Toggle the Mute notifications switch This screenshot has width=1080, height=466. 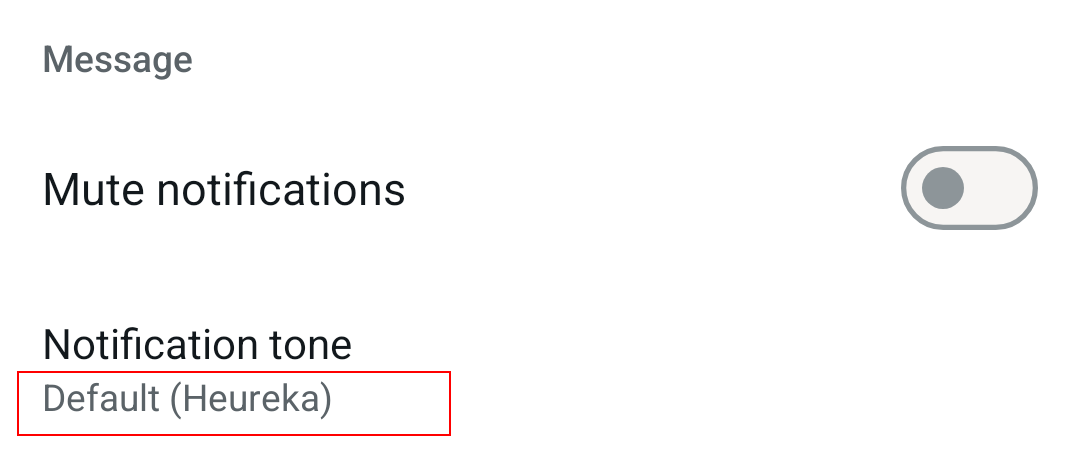tap(969, 188)
